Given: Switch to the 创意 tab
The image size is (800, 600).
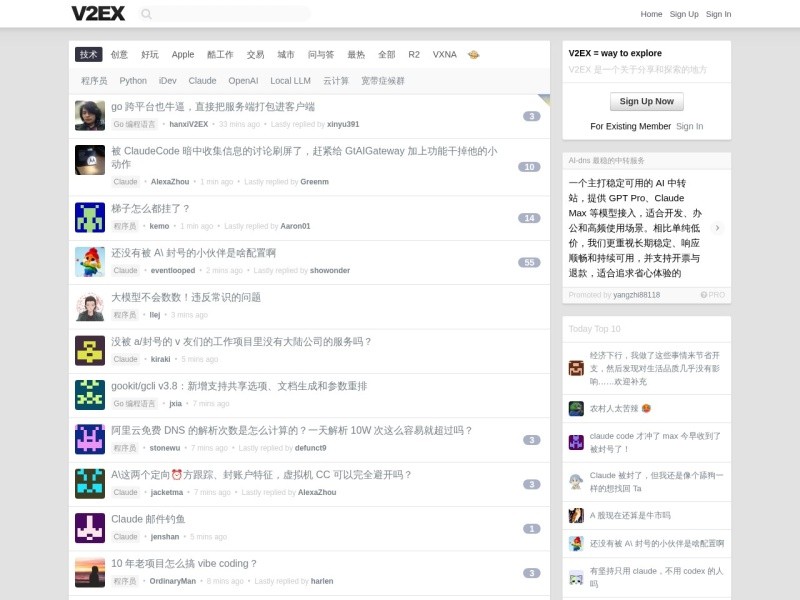Looking at the screenshot, I should coord(119,55).
